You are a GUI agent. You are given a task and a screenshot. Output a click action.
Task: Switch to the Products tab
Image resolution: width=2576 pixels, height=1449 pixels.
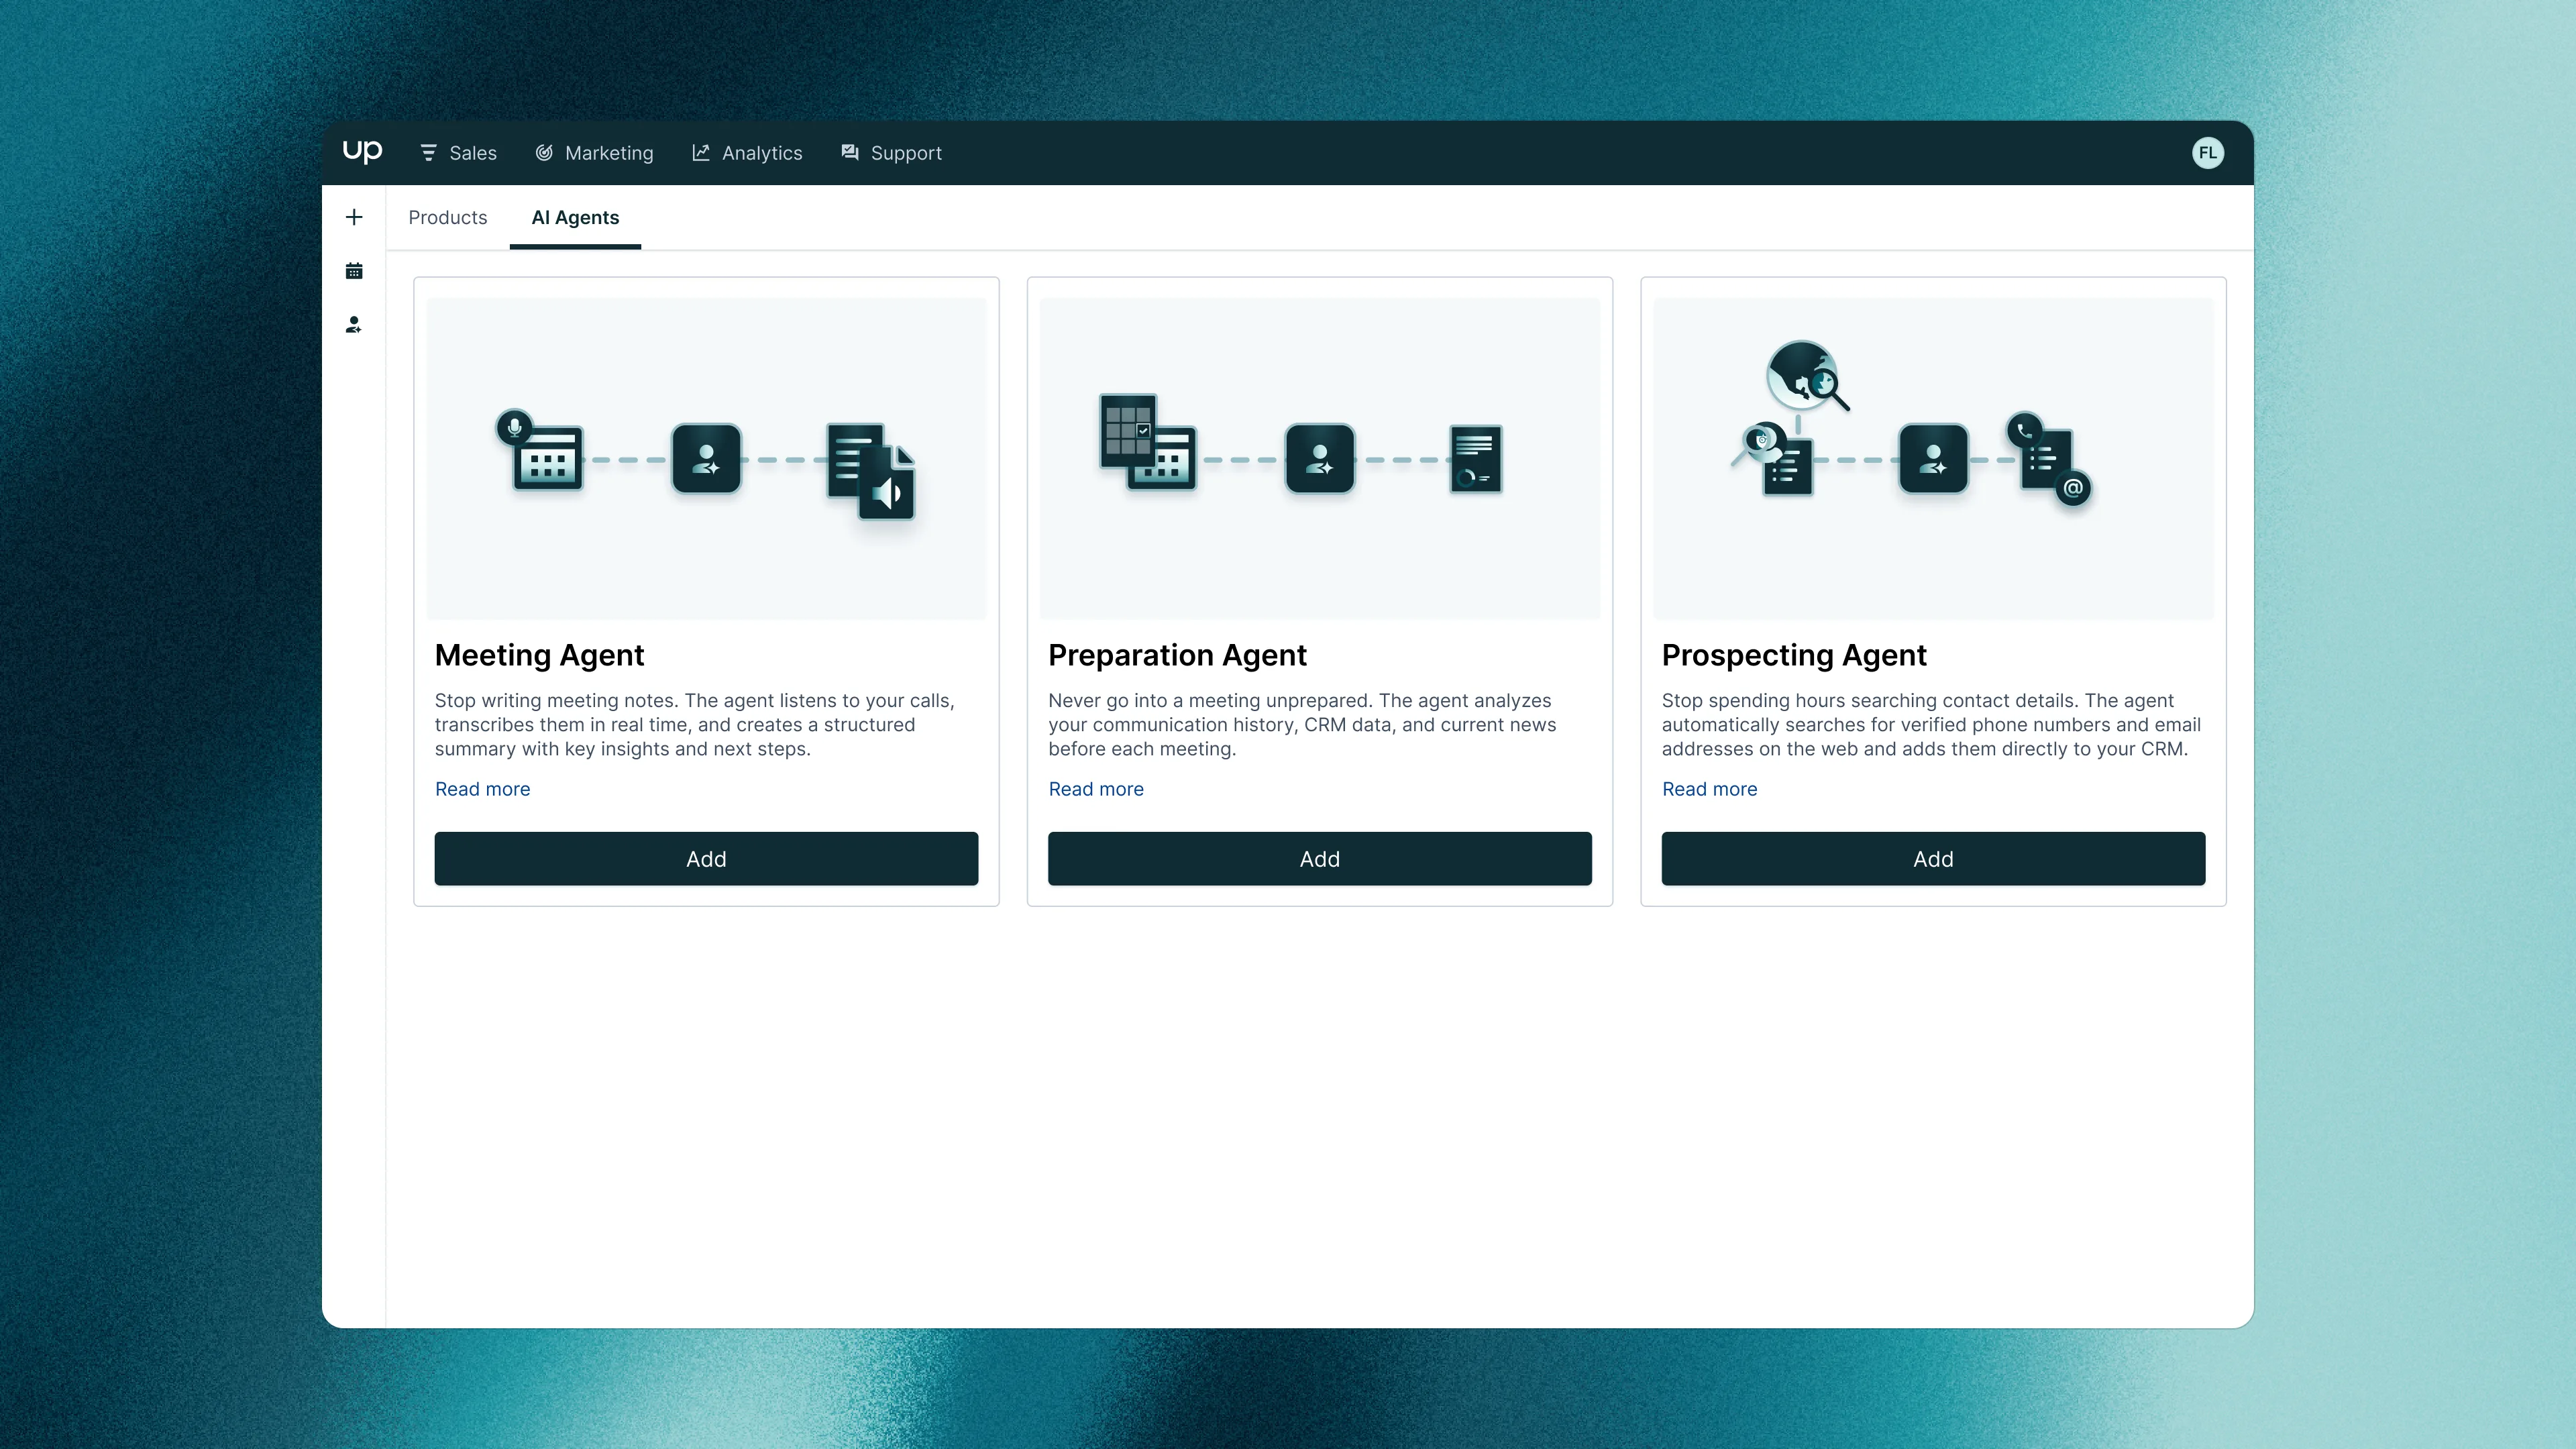pyautogui.click(x=448, y=218)
